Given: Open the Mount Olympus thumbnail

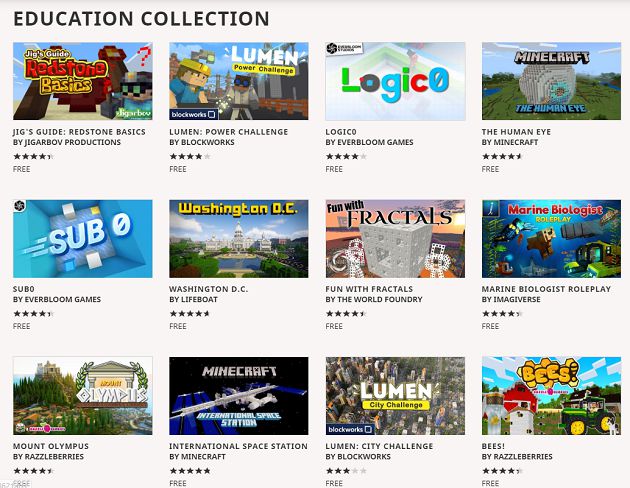Looking at the screenshot, I should point(83,396).
